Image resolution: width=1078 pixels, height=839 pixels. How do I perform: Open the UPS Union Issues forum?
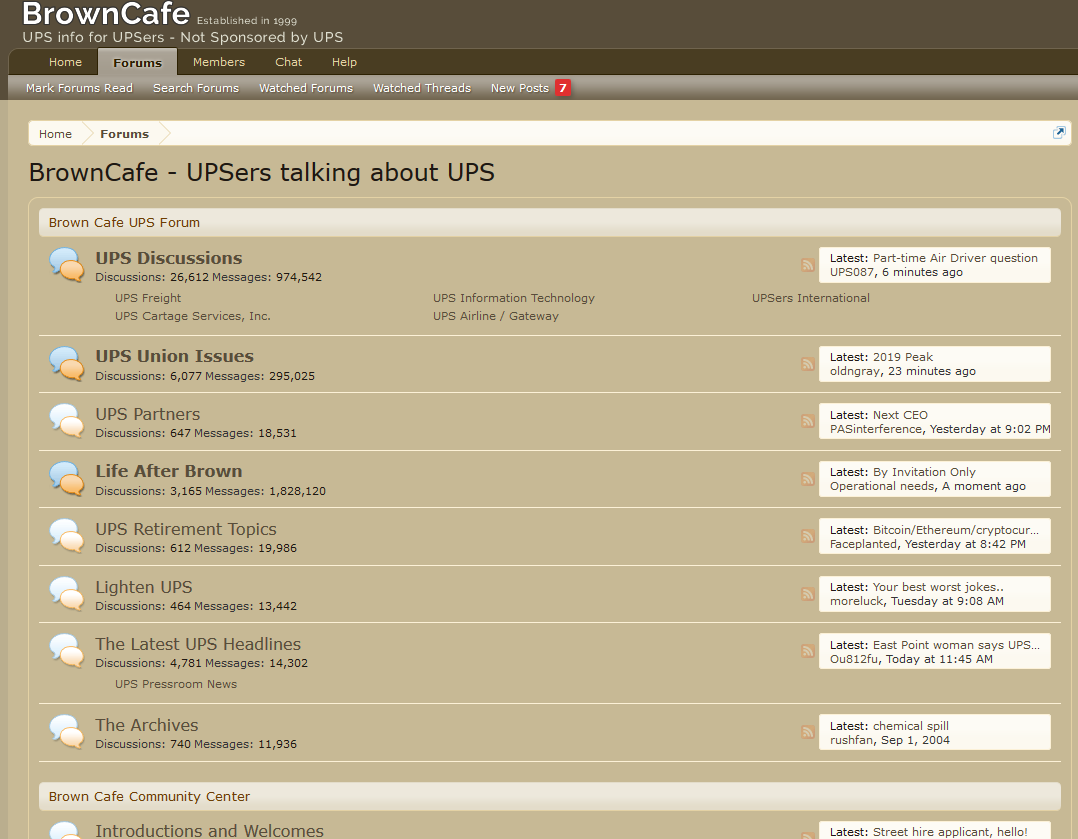[175, 356]
